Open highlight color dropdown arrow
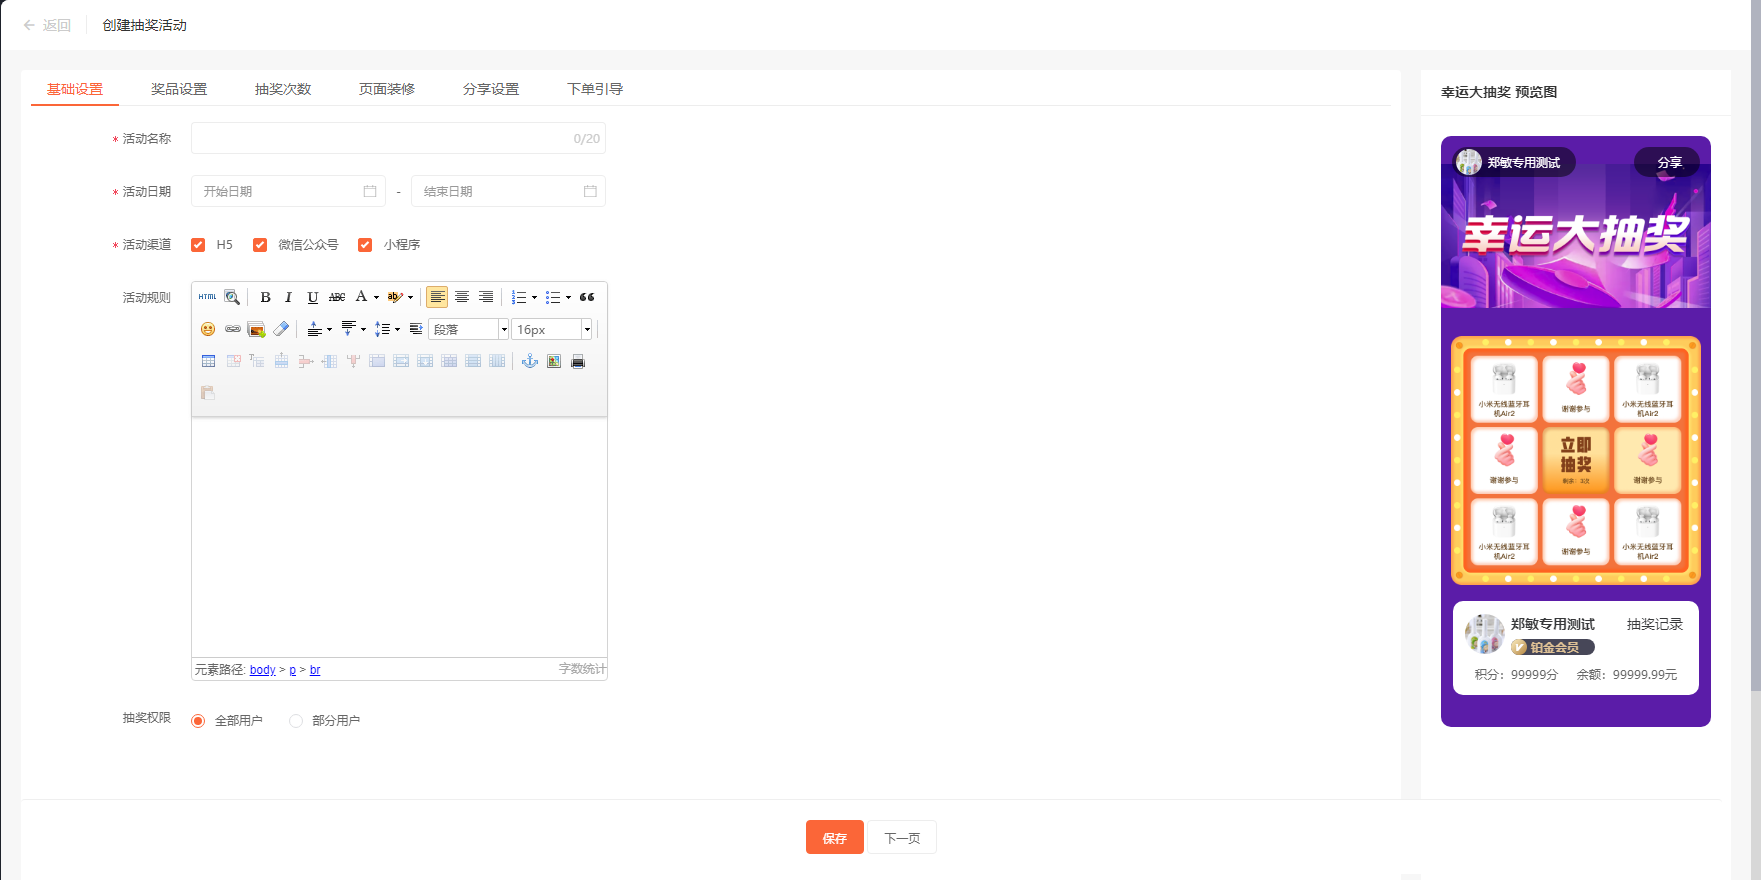The height and width of the screenshot is (880, 1761). click(x=410, y=297)
